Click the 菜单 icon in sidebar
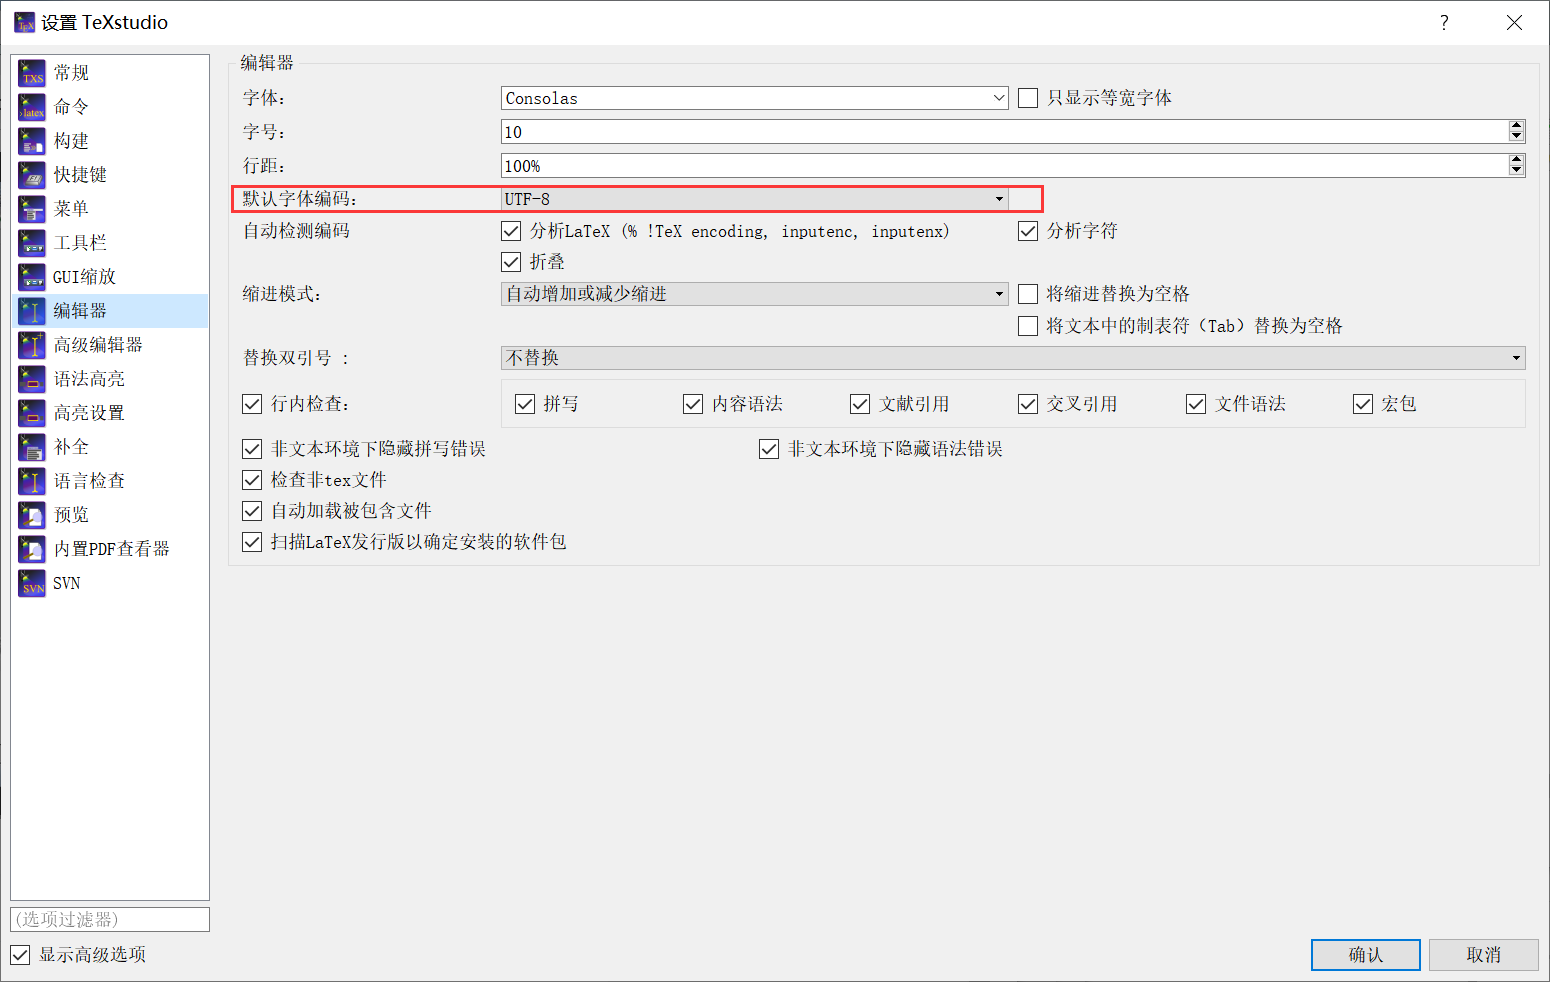The image size is (1550, 982). click(x=32, y=209)
